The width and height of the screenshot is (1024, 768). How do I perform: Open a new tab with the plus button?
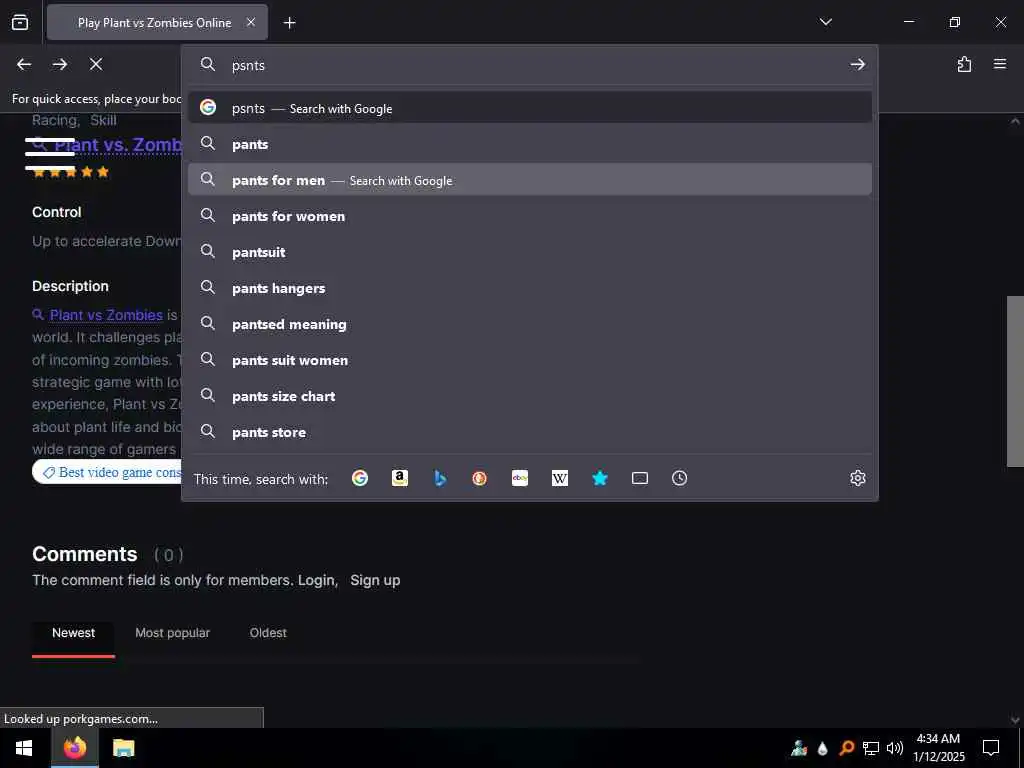click(x=289, y=23)
